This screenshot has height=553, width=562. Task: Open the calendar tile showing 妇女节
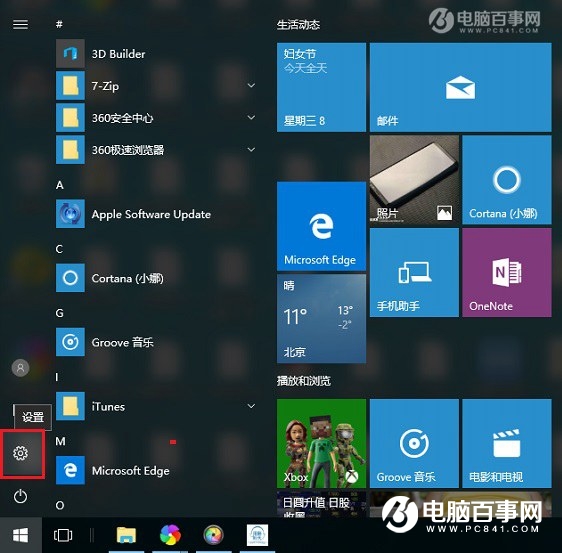click(x=322, y=87)
